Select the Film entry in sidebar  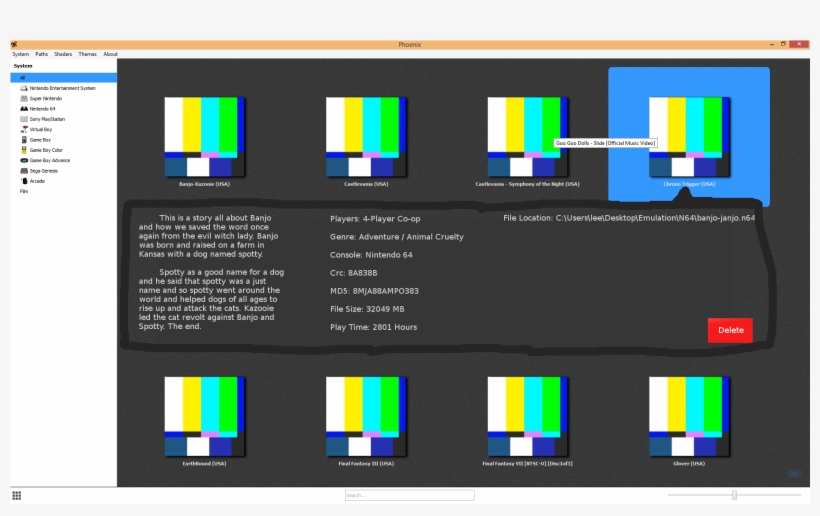click(24, 191)
